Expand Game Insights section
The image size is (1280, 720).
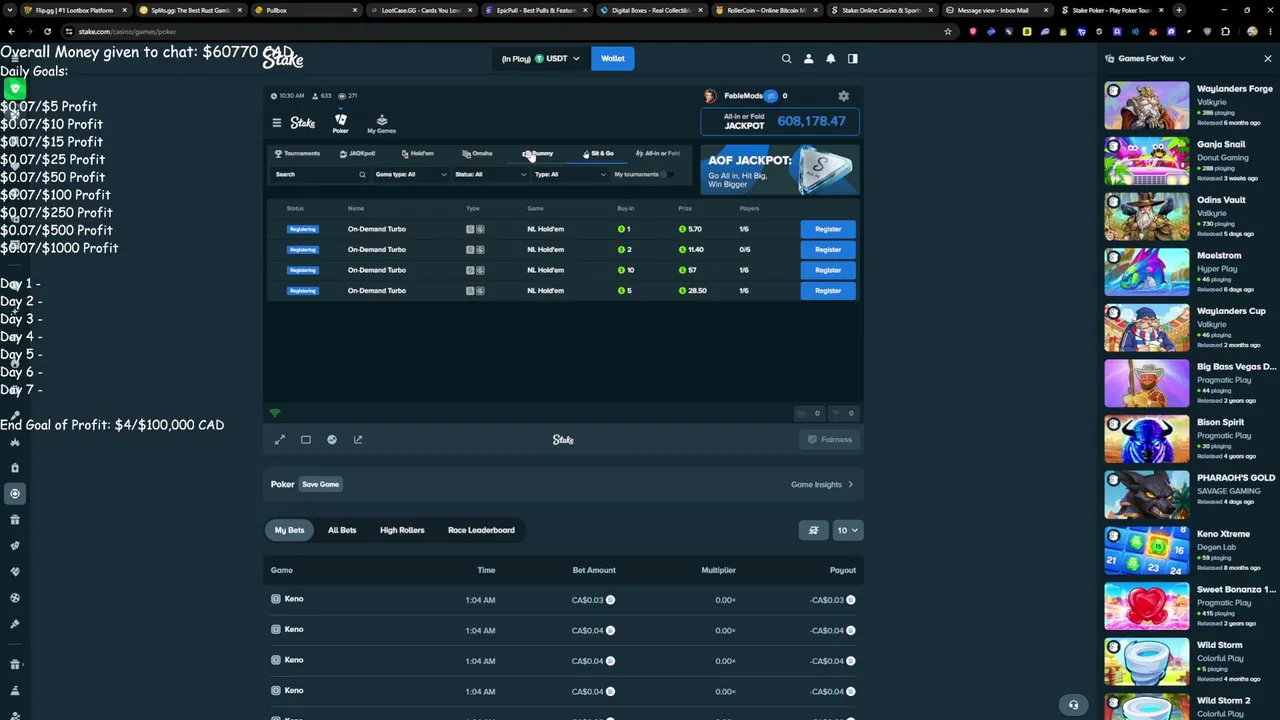pos(822,485)
